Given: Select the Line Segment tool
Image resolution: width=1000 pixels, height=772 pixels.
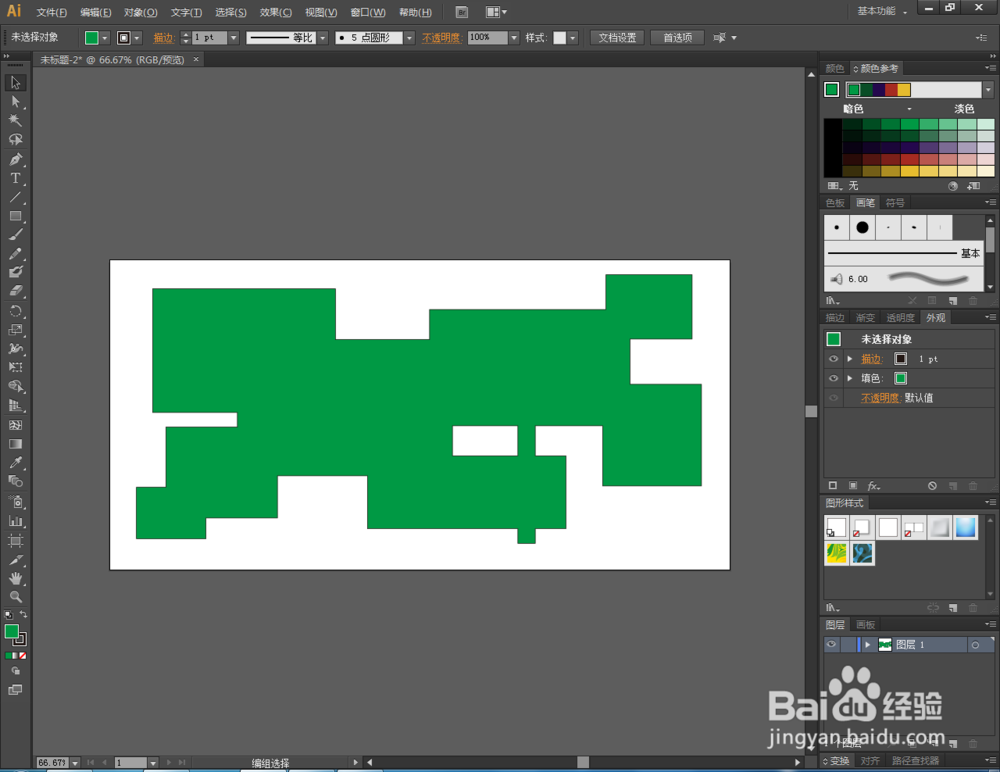Looking at the screenshot, I should pyautogui.click(x=15, y=197).
